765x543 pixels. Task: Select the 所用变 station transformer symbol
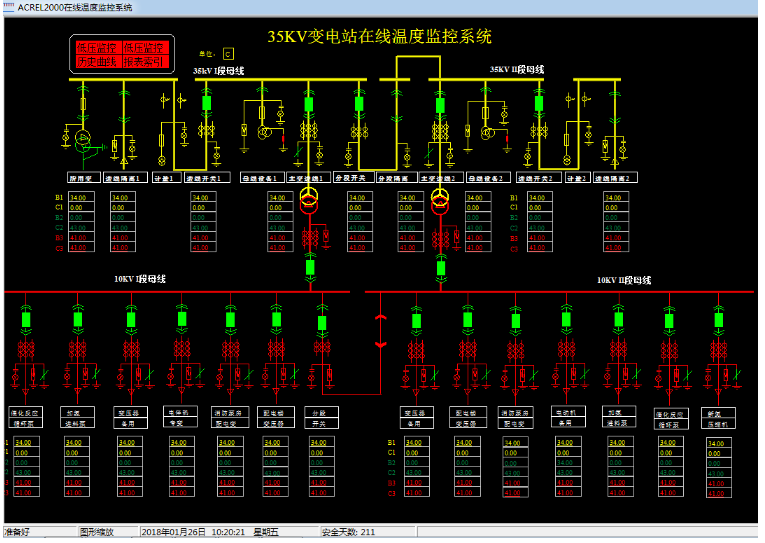tap(82, 138)
